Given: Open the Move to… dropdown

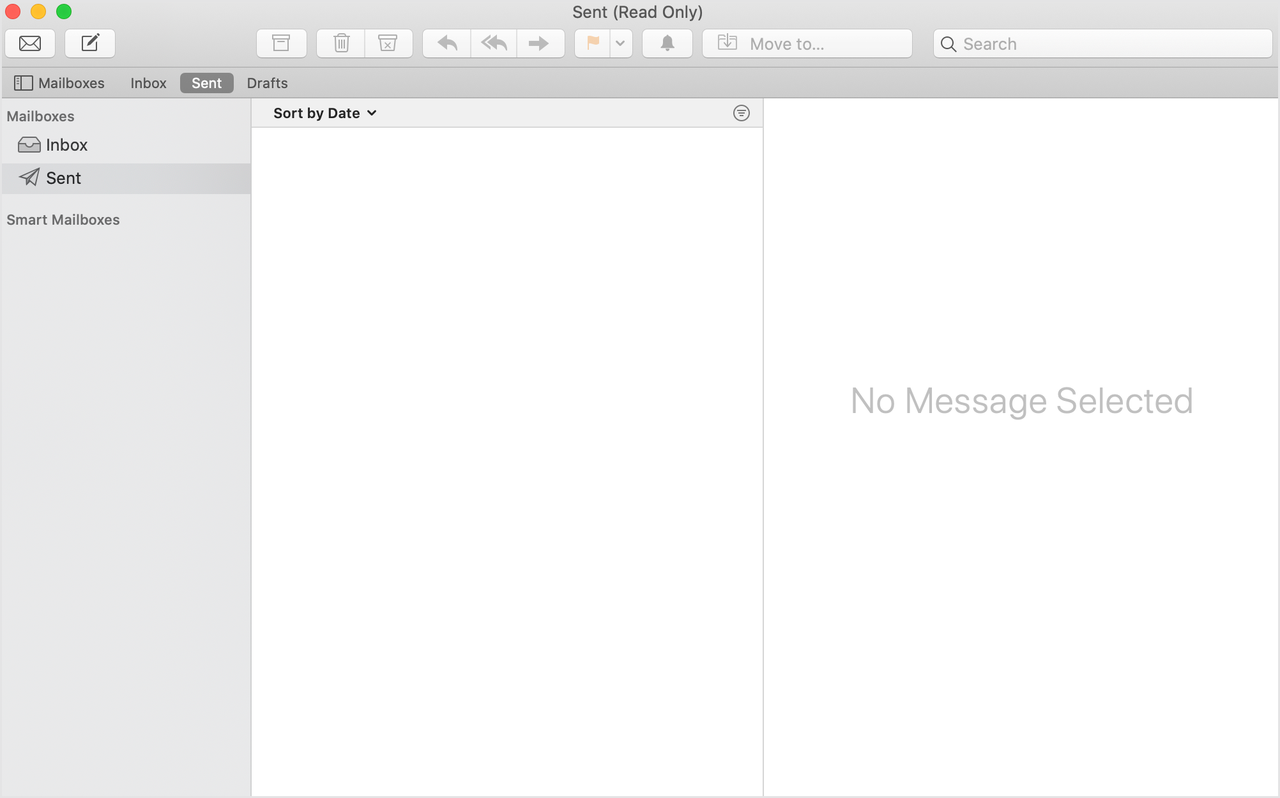Looking at the screenshot, I should point(807,43).
